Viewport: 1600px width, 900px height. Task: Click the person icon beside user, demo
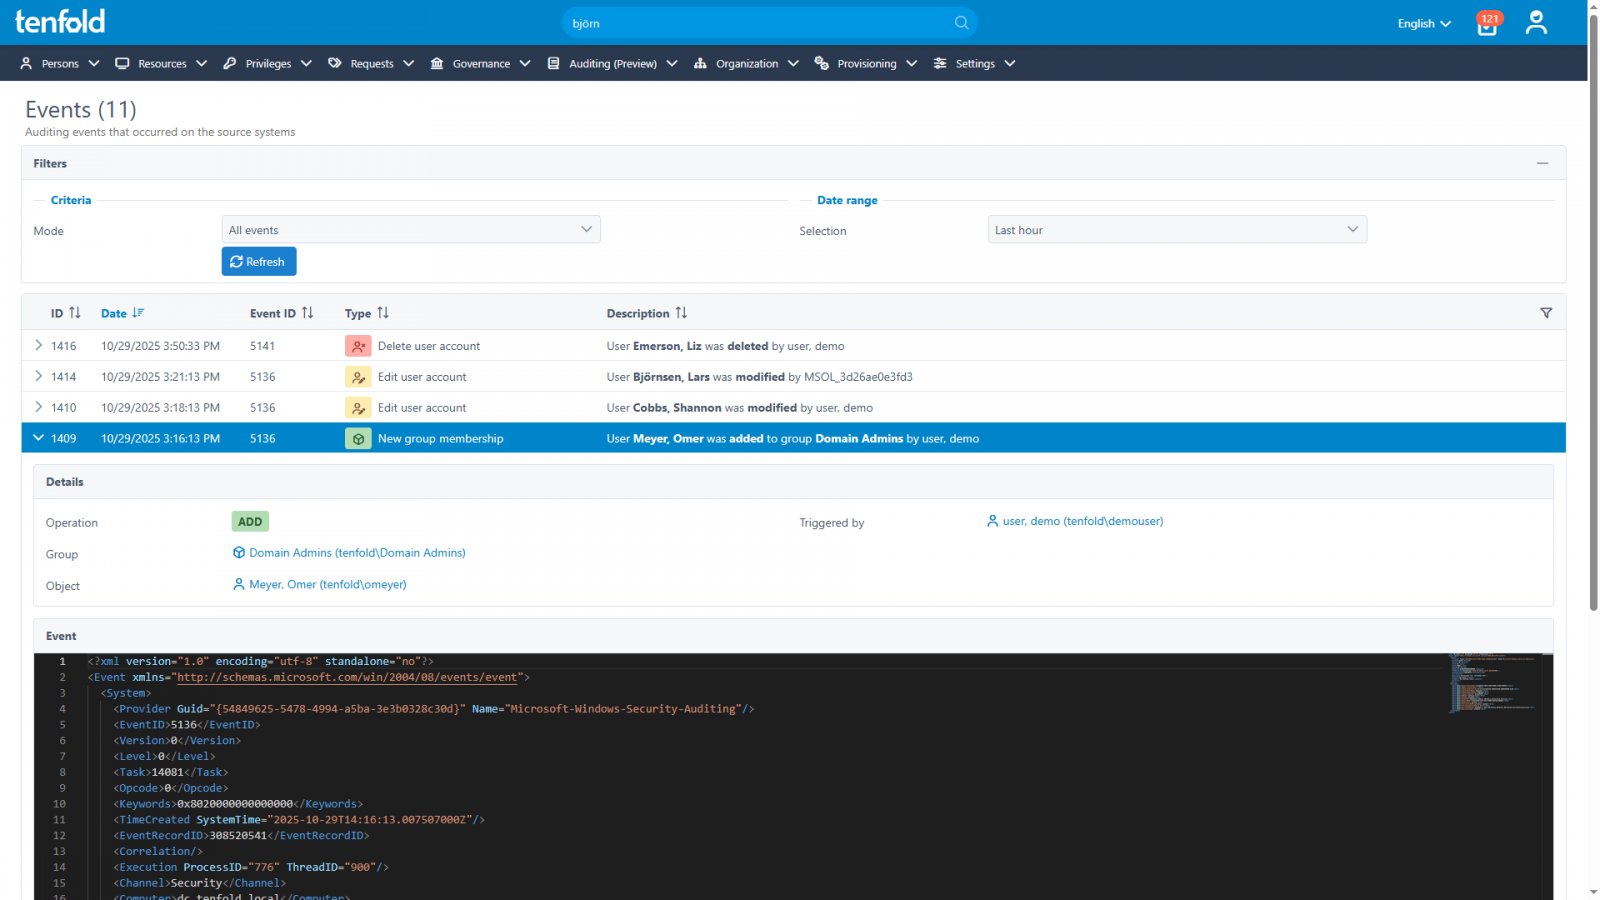click(990, 521)
